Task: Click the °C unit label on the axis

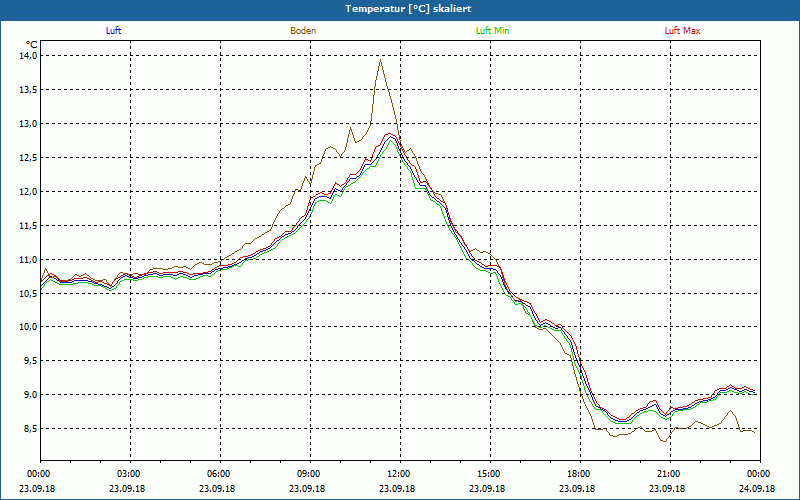Action: pos(32,44)
